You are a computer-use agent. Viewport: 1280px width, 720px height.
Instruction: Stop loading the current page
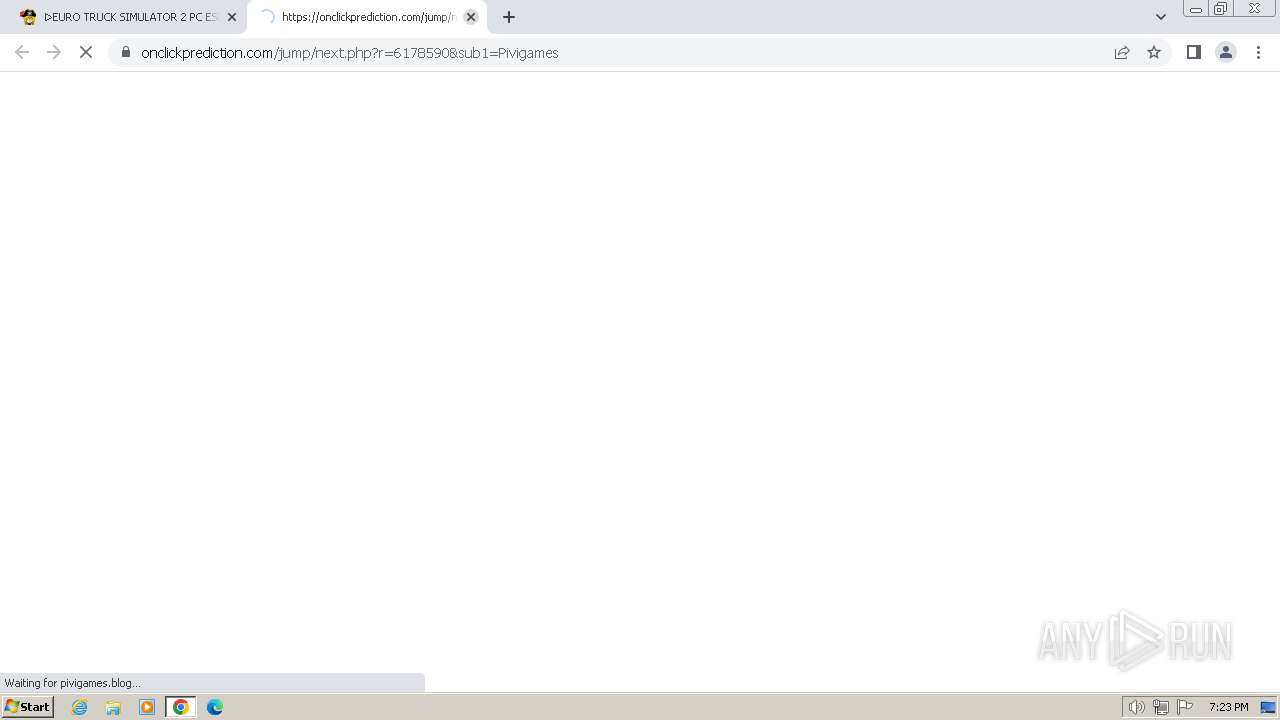click(86, 52)
